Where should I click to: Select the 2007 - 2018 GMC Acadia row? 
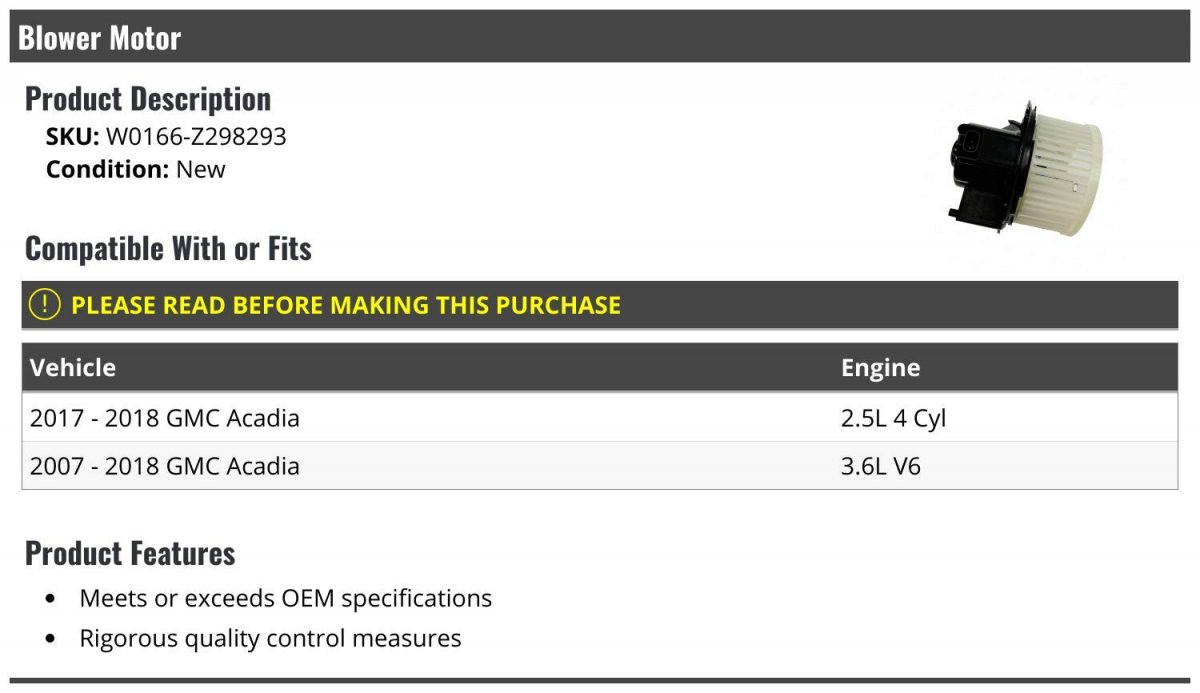point(600,465)
